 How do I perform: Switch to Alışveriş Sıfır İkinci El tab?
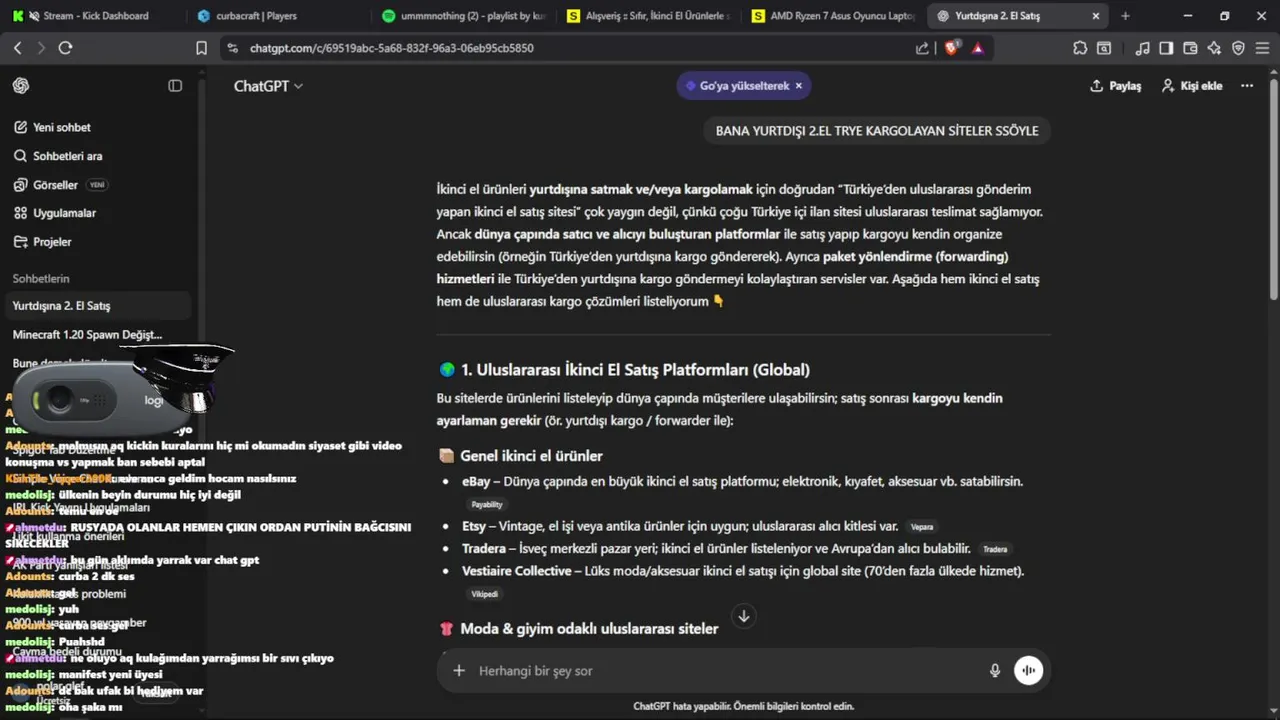[647, 16]
